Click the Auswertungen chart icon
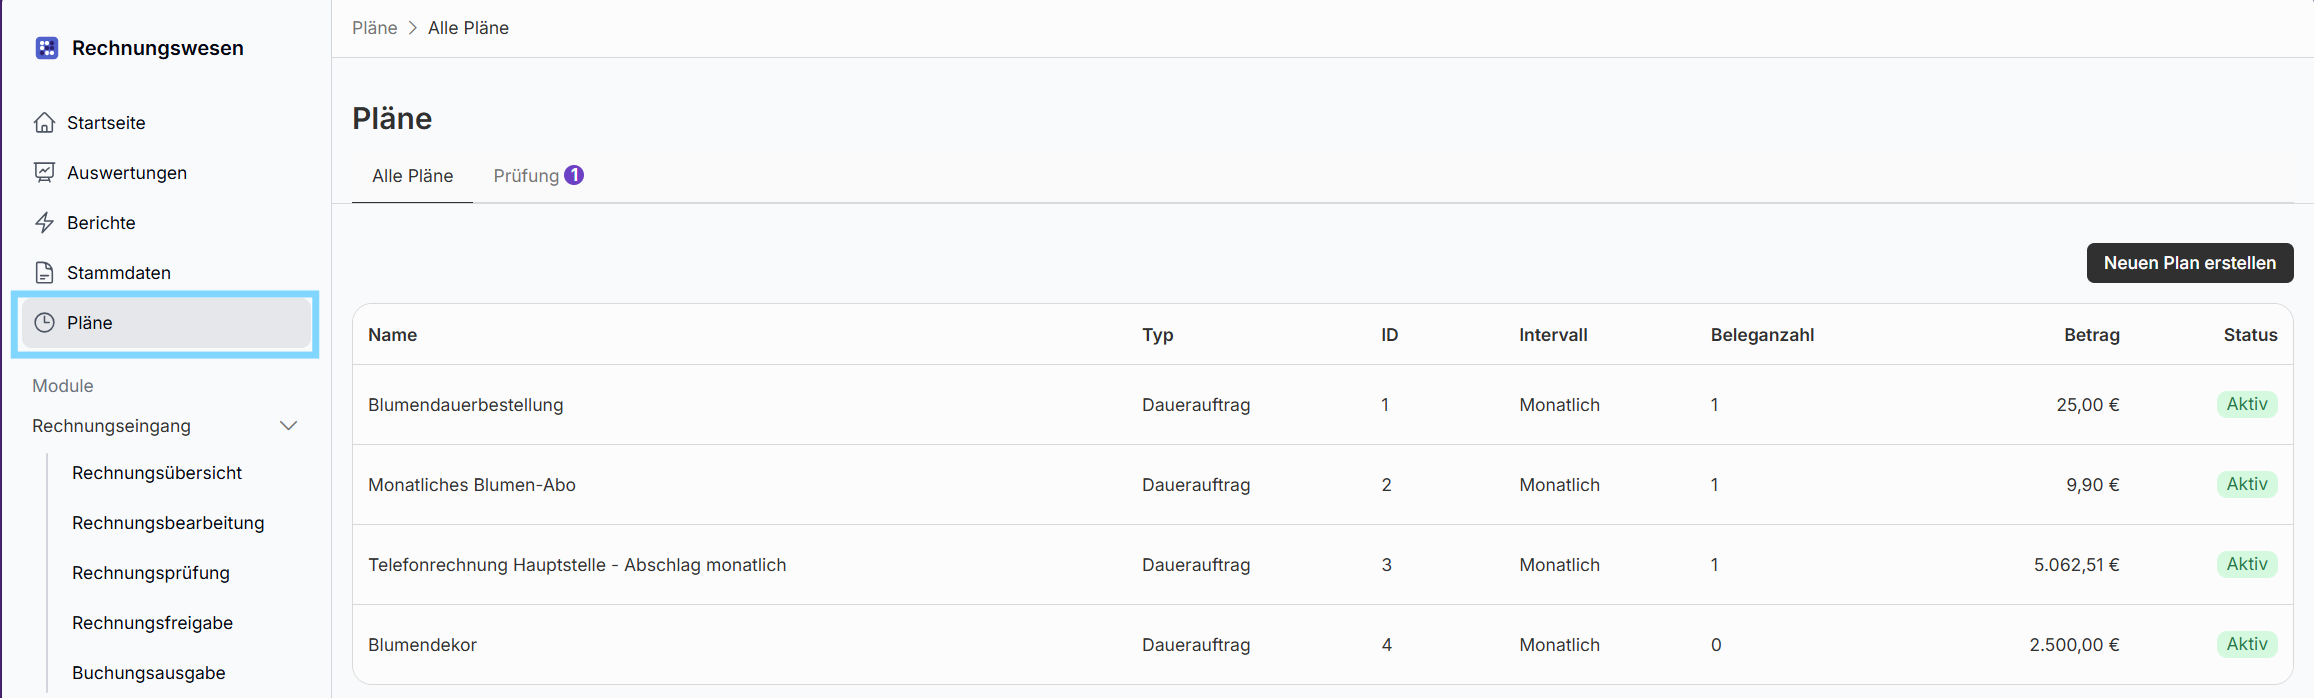Screen dimensions: 2314x698 (44, 173)
